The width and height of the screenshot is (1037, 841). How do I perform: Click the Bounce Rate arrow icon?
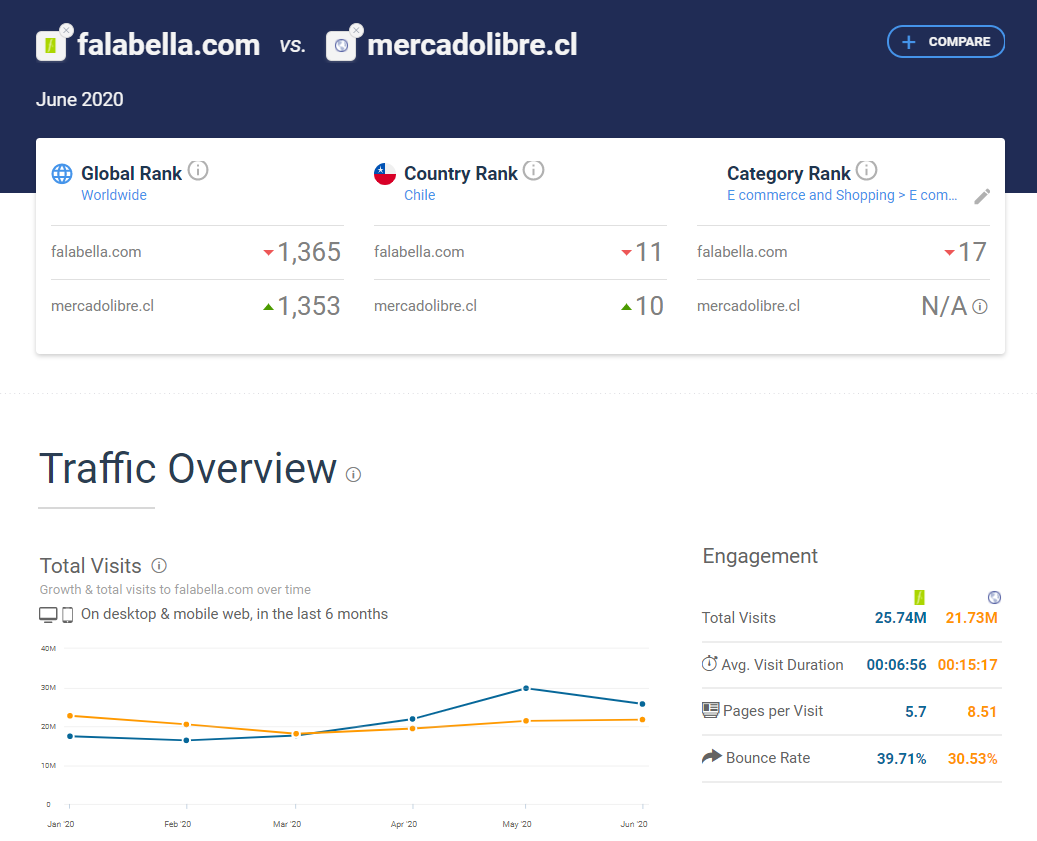click(x=711, y=757)
